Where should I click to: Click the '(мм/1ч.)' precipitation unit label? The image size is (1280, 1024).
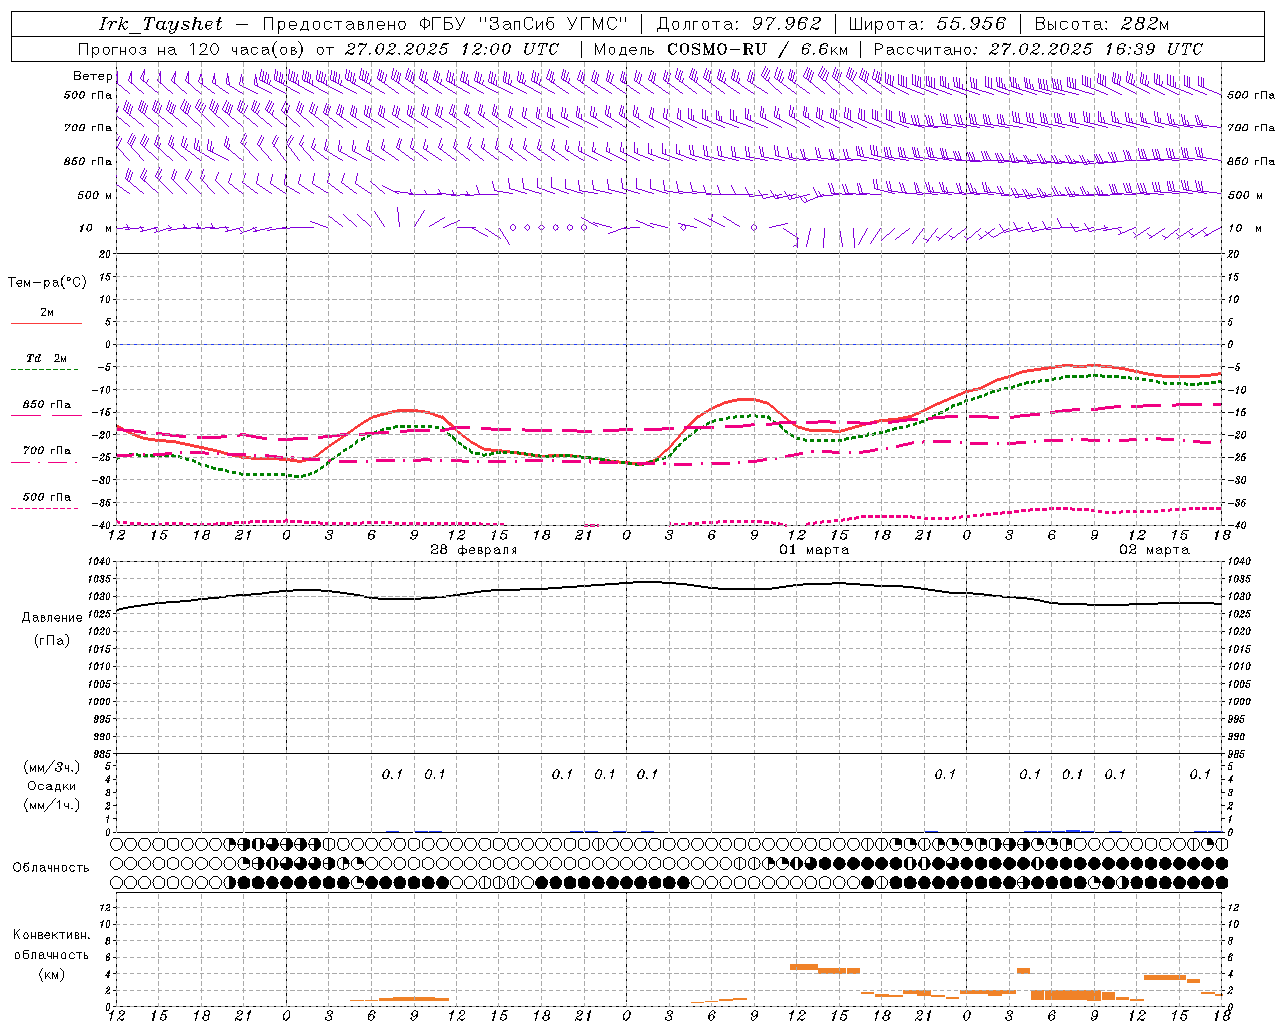tap(52, 805)
